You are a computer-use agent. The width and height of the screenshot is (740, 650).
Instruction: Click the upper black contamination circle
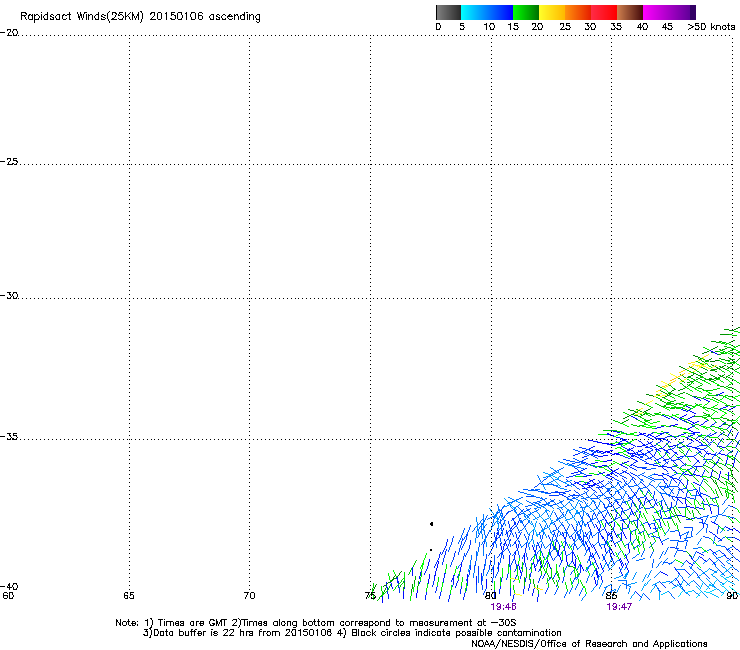(x=431, y=524)
